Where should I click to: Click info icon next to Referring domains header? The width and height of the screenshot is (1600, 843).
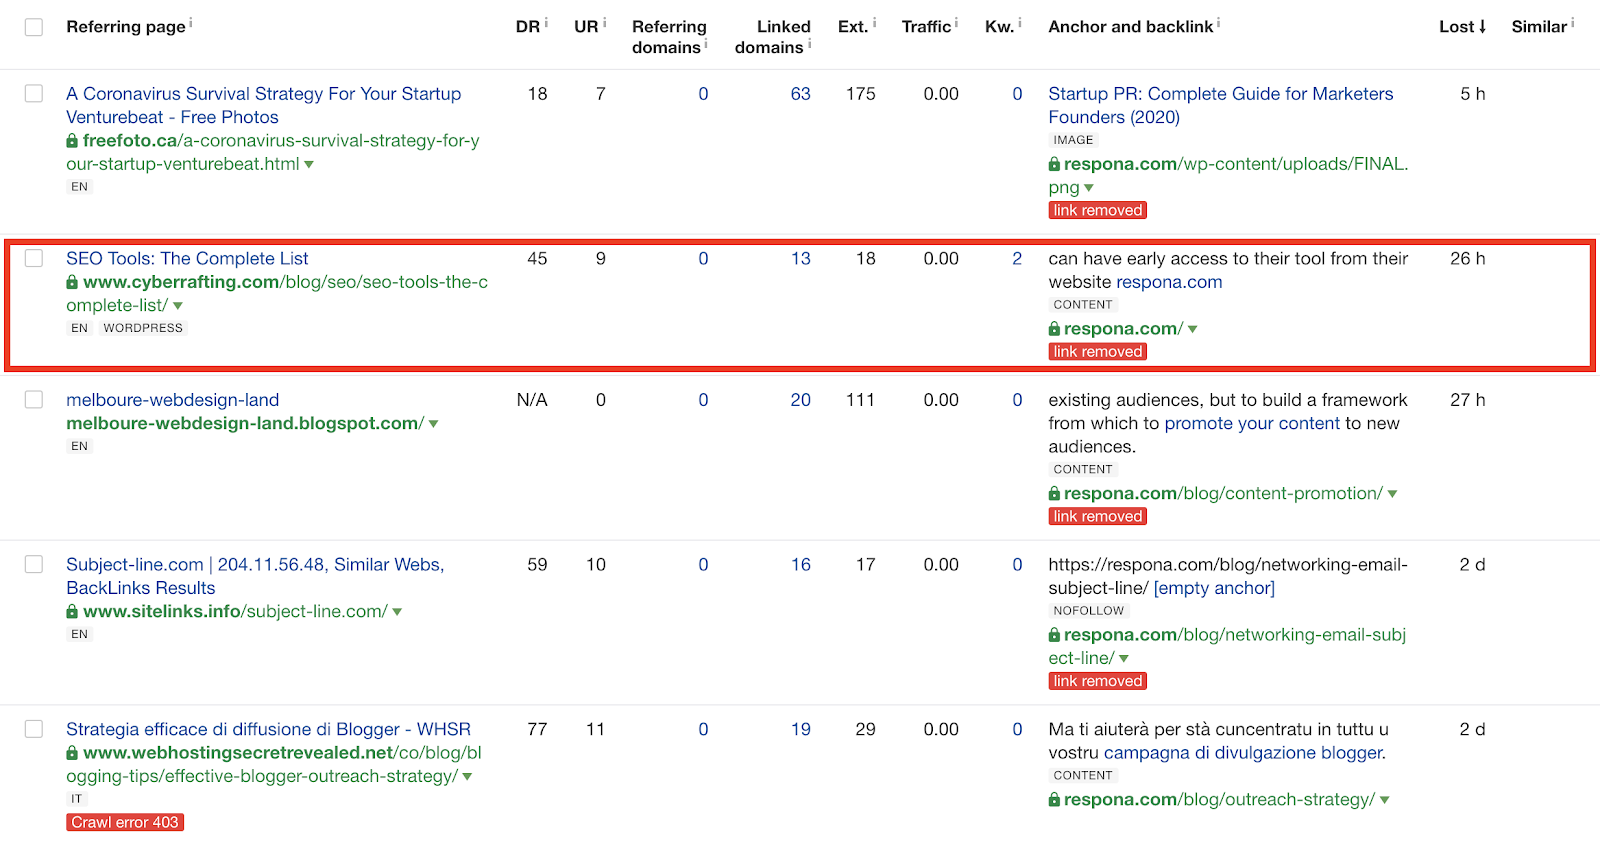click(706, 43)
